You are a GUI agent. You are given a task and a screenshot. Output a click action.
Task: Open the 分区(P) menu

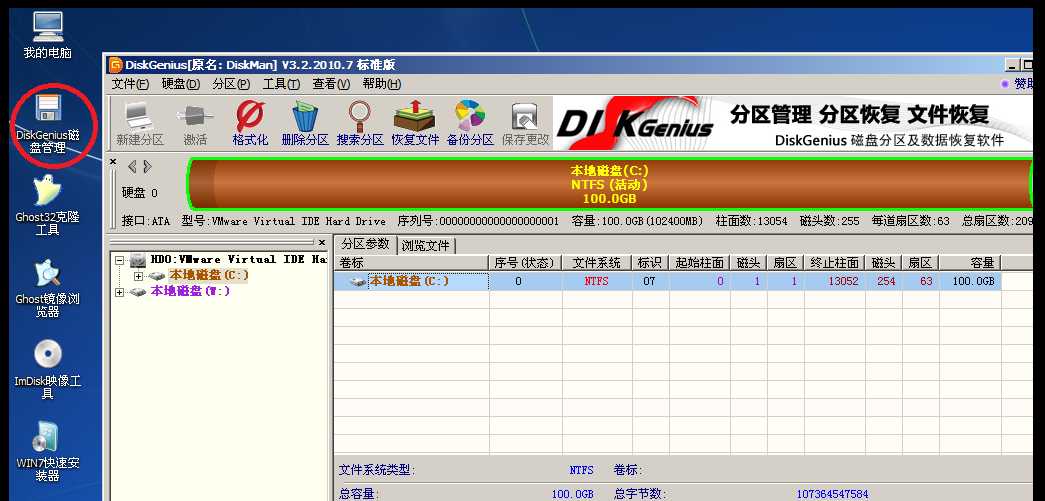click(231, 84)
